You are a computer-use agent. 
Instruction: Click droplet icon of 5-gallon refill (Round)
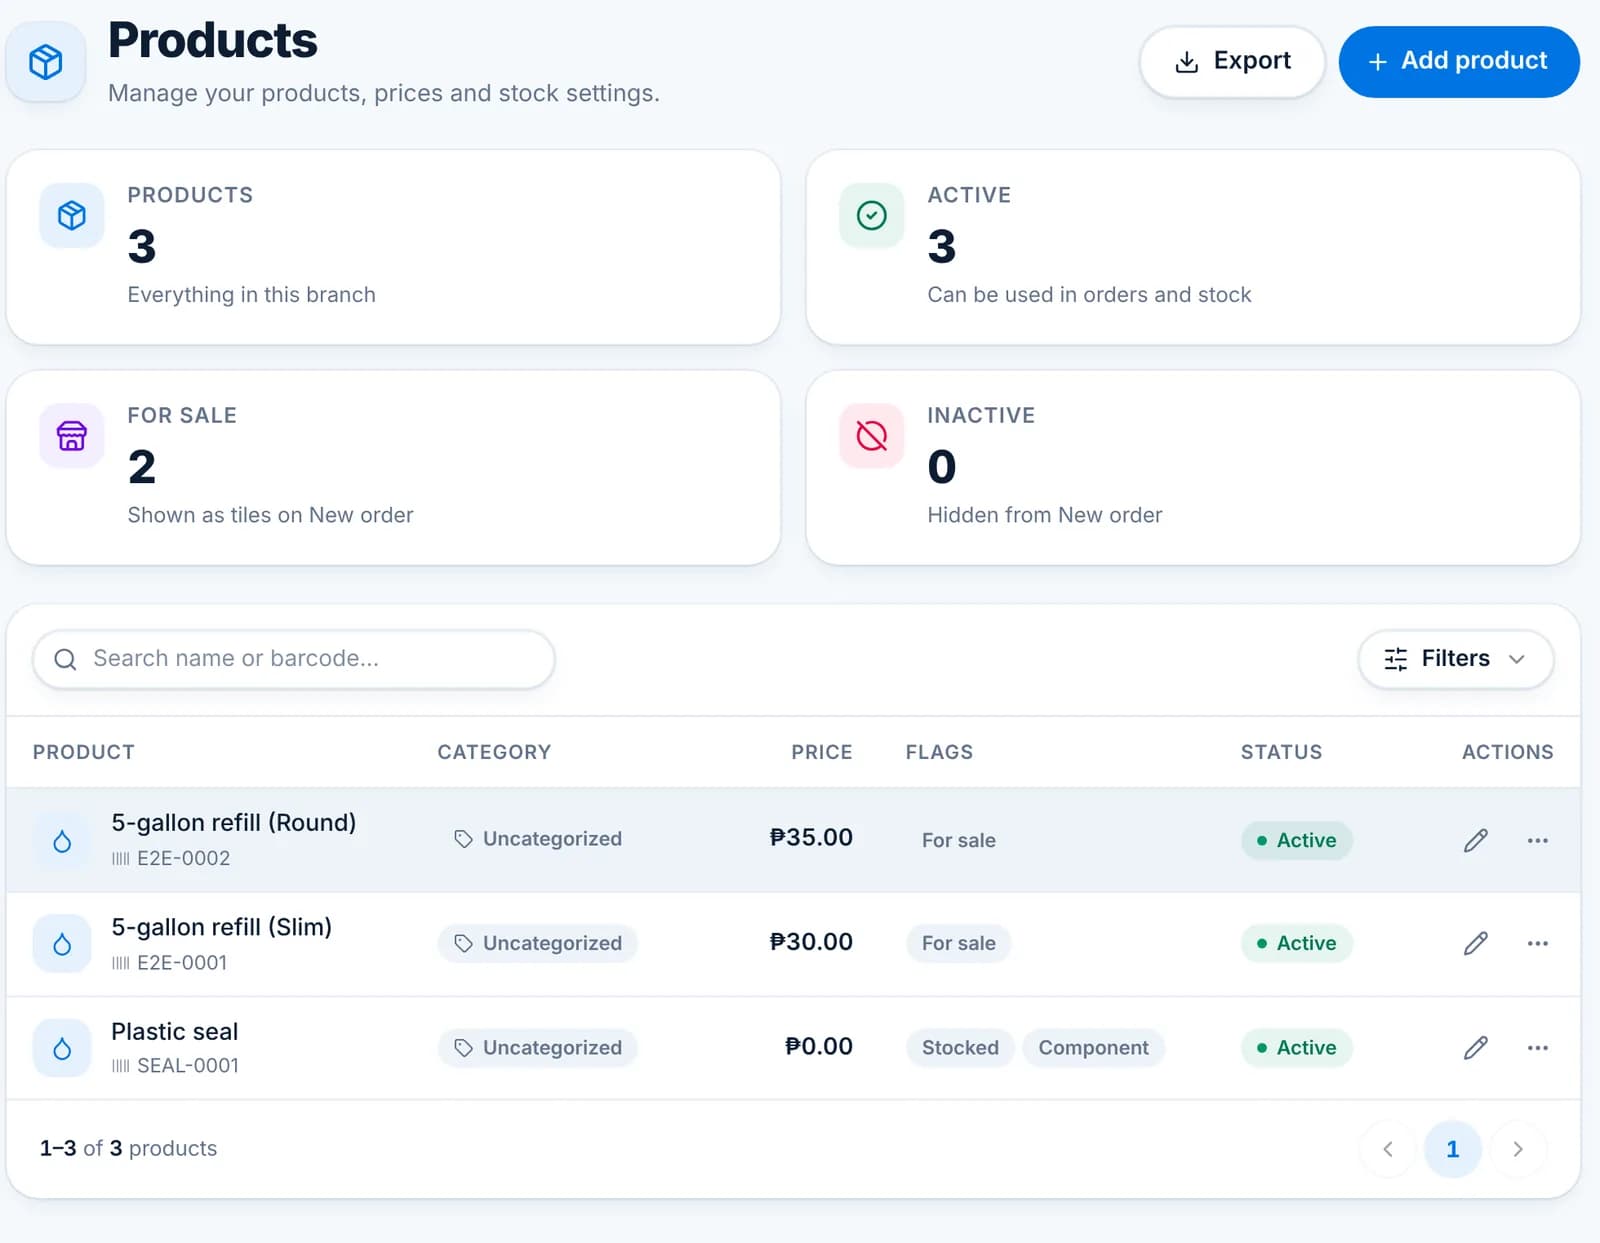[x=62, y=840]
